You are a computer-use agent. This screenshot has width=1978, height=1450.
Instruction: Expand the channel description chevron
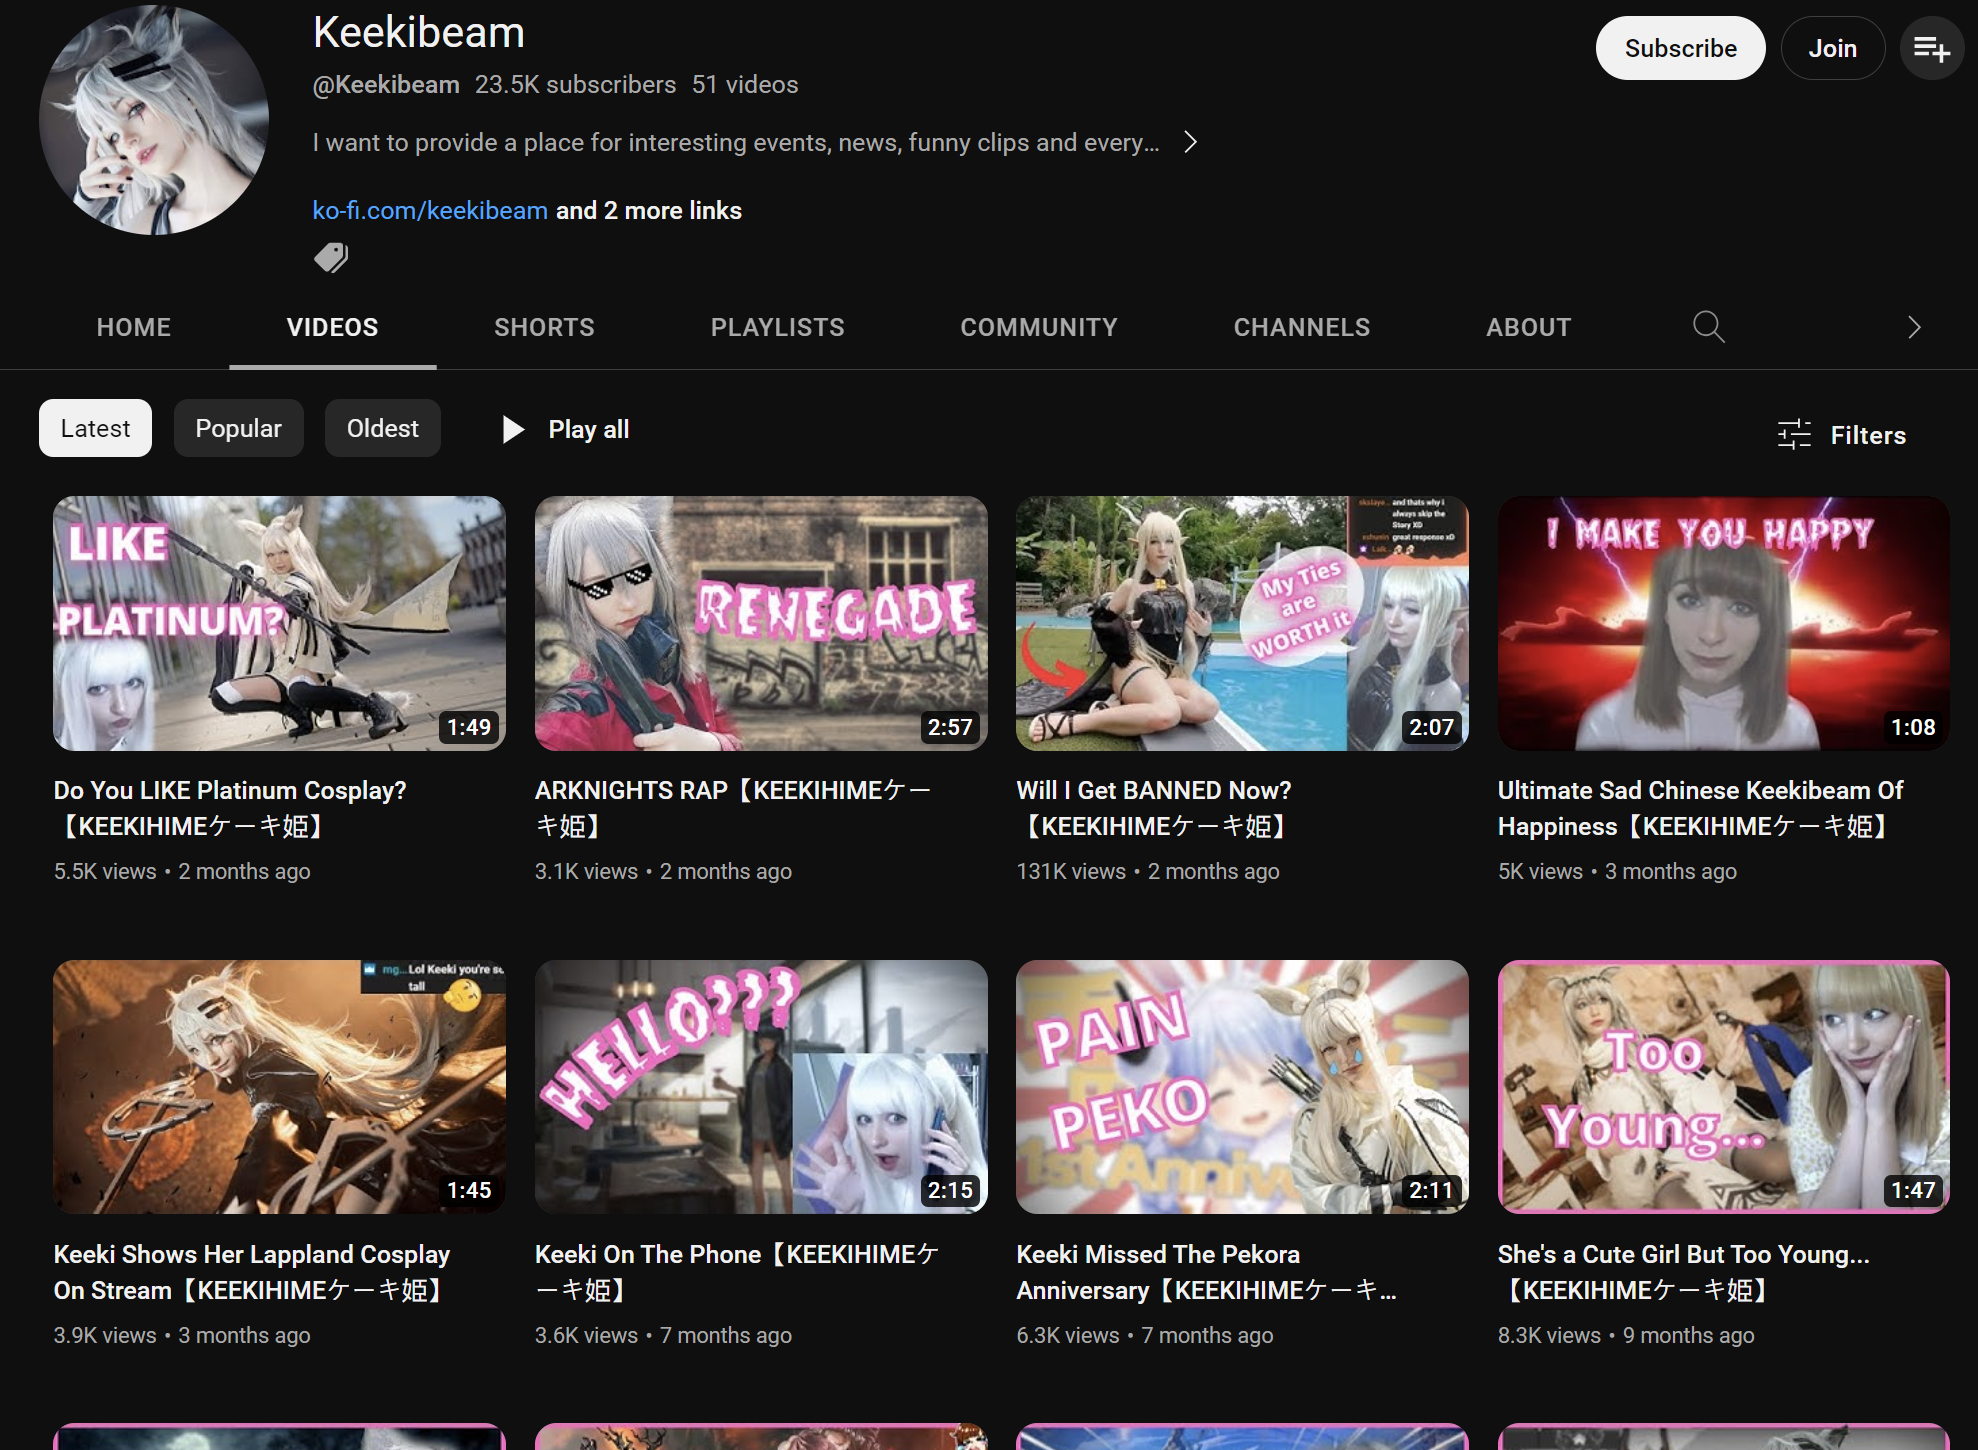click(x=1190, y=142)
